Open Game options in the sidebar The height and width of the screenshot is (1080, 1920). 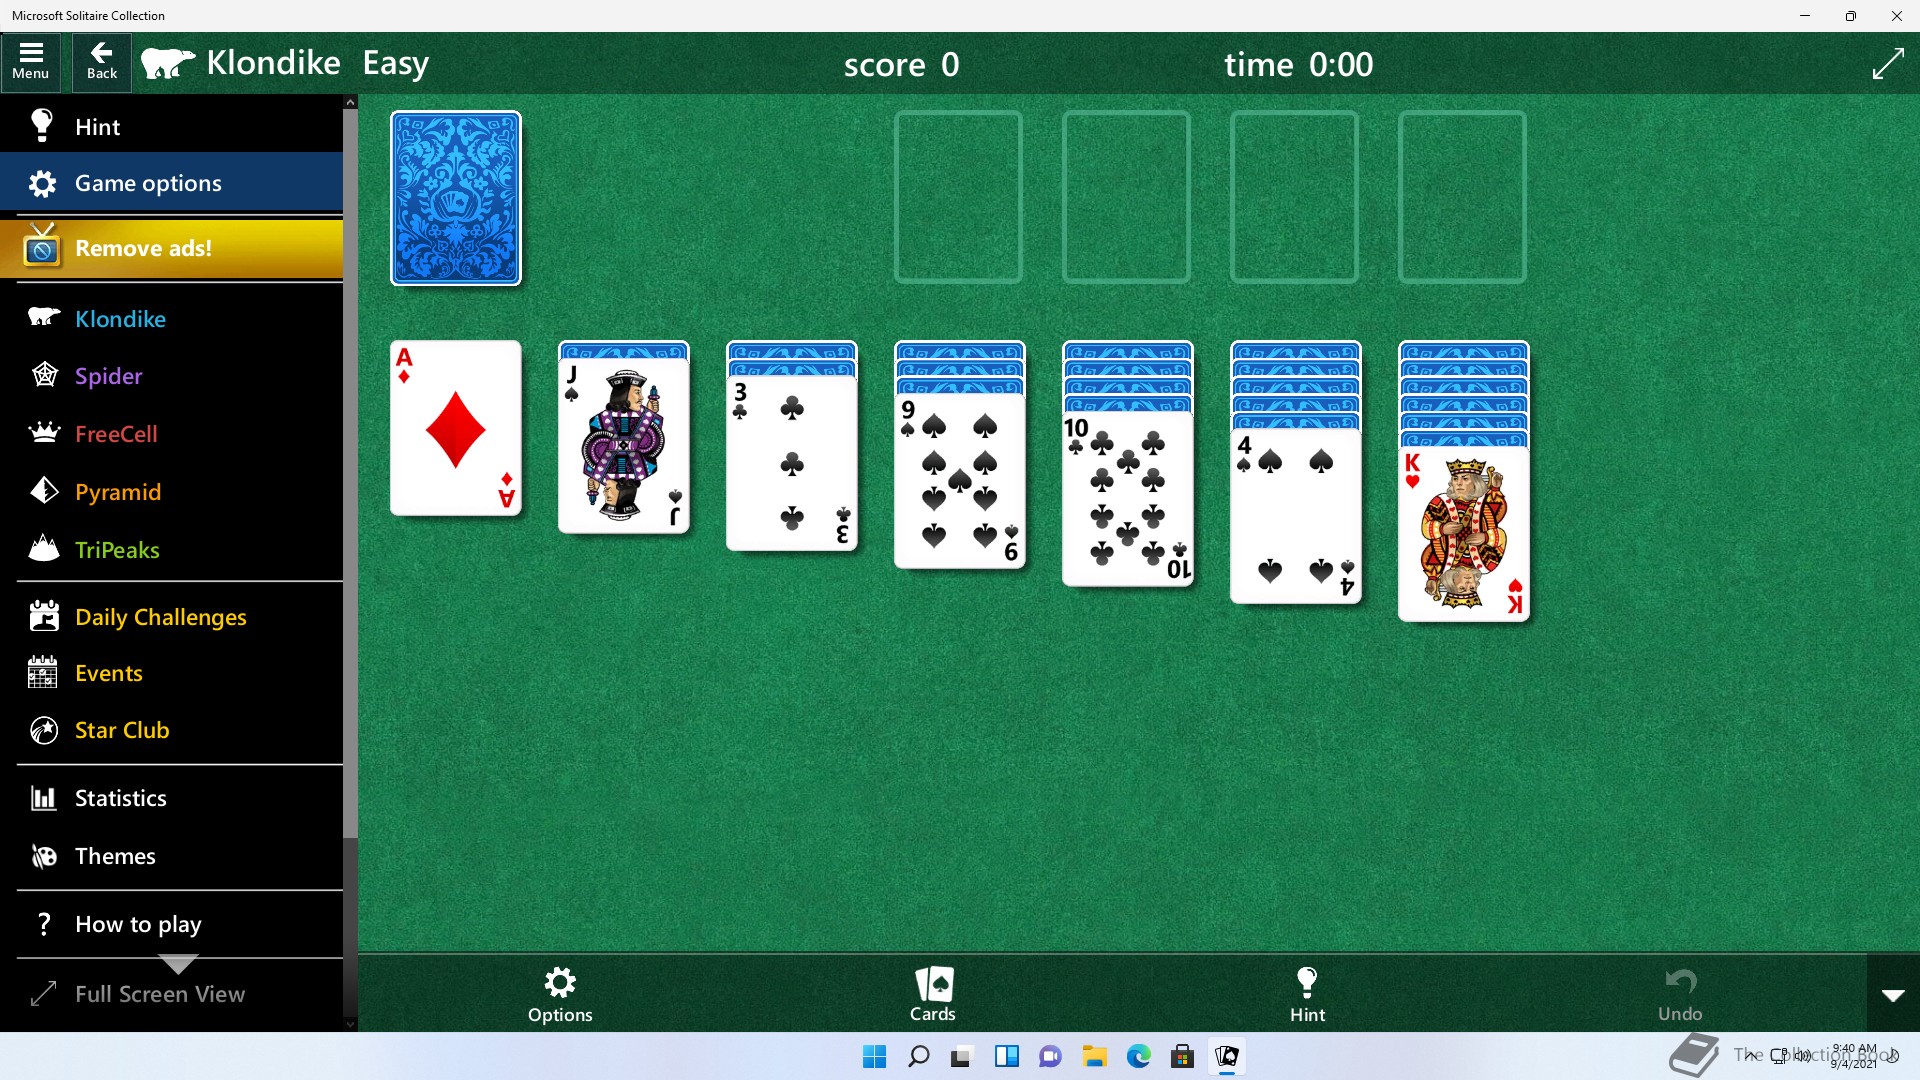tap(172, 183)
